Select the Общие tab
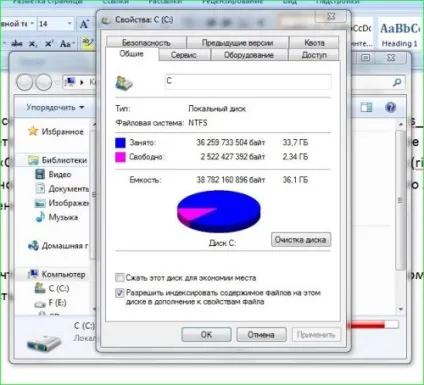 [132, 54]
